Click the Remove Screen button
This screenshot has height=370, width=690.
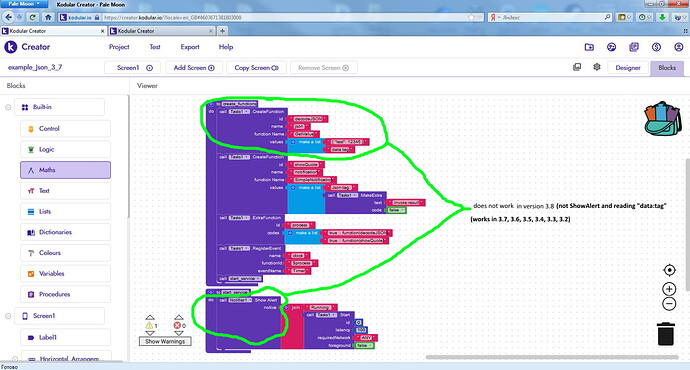pyautogui.click(x=323, y=68)
